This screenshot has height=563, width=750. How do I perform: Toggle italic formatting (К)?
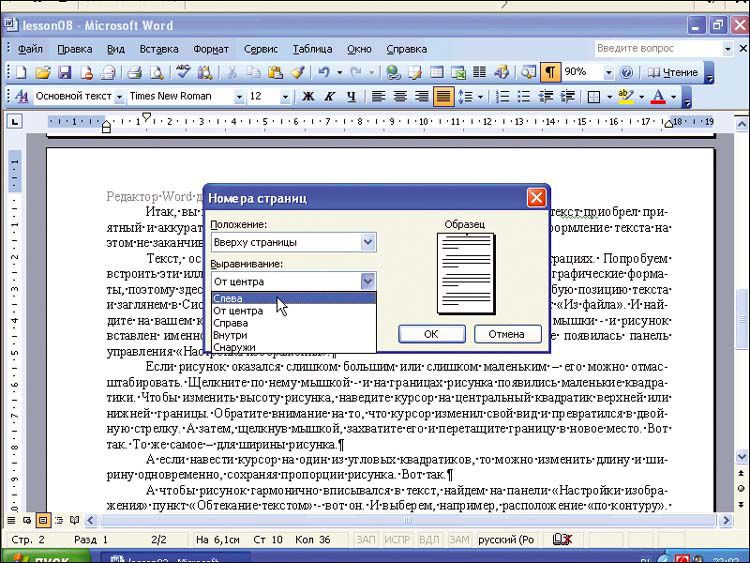(x=330, y=97)
